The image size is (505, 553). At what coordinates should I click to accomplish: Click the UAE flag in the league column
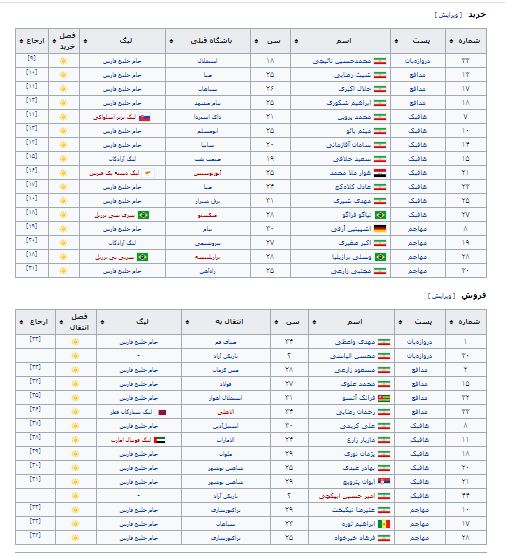159,440
